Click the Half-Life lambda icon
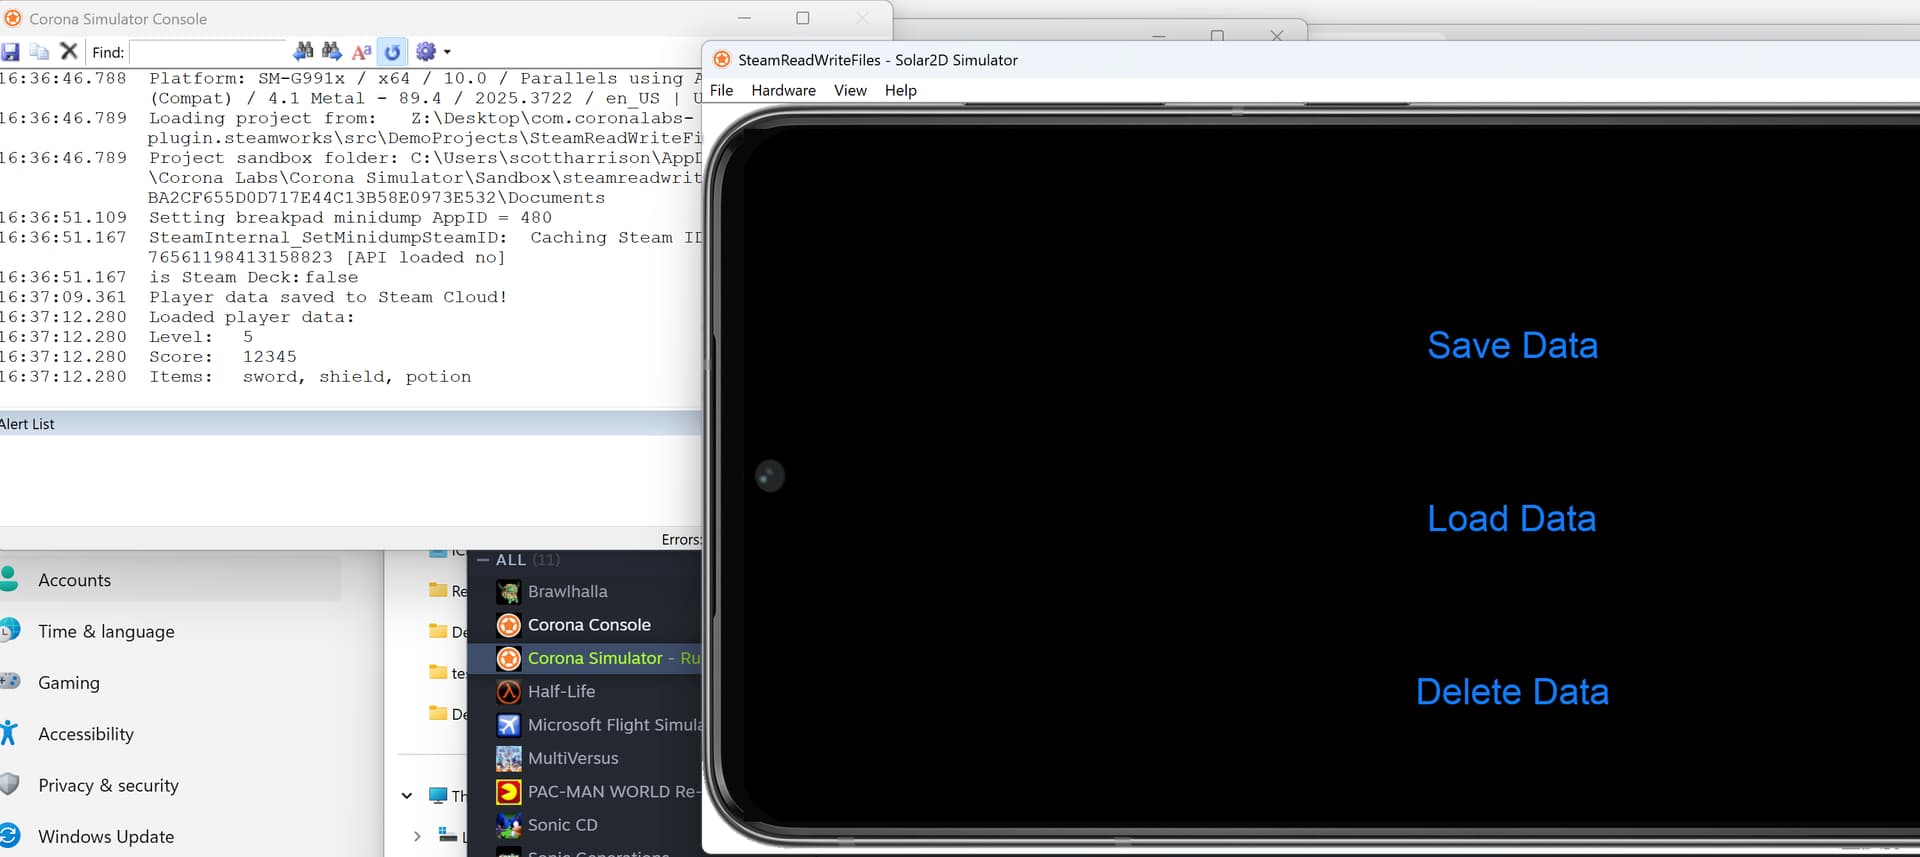The height and width of the screenshot is (857, 1920). (x=509, y=692)
